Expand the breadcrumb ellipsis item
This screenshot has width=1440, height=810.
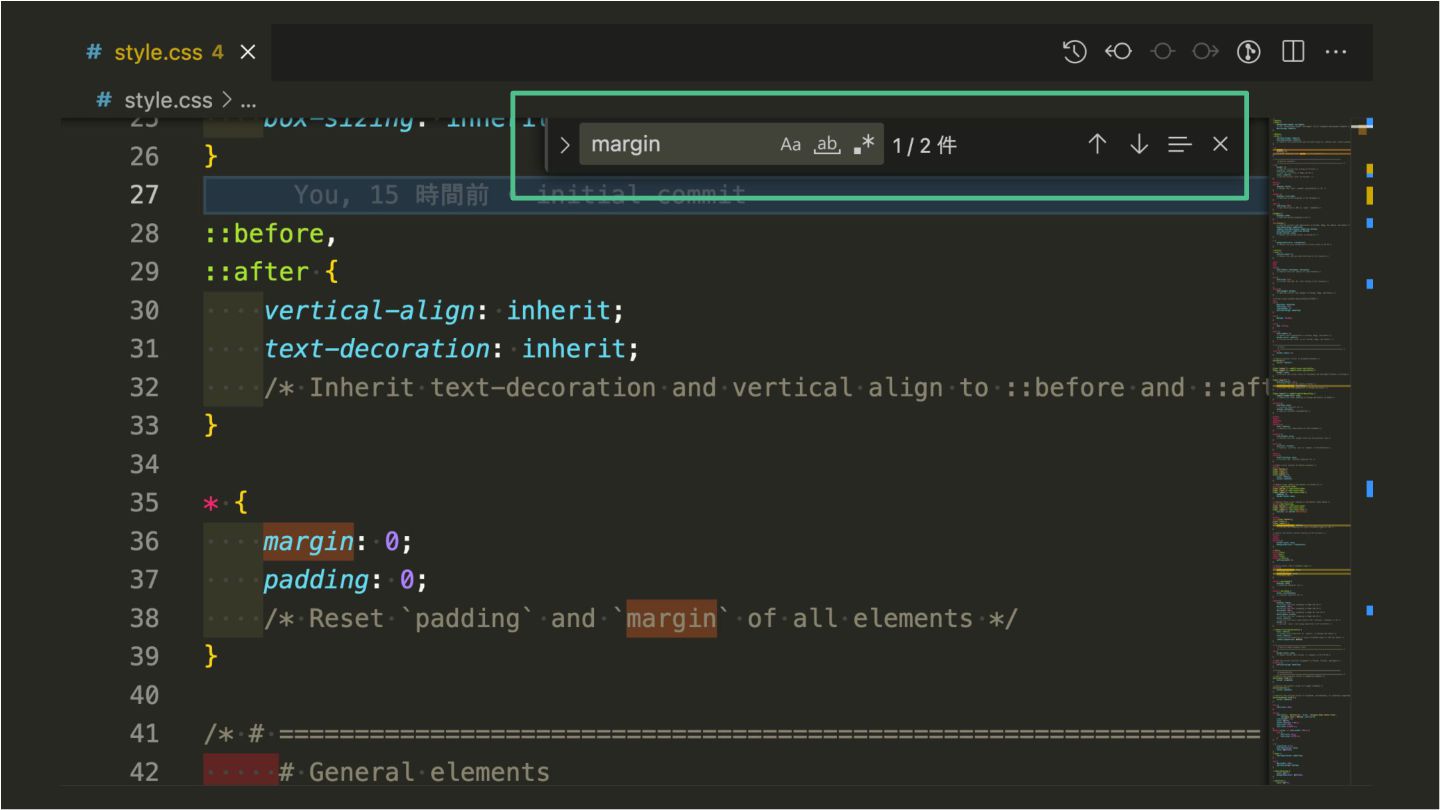point(248,100)
